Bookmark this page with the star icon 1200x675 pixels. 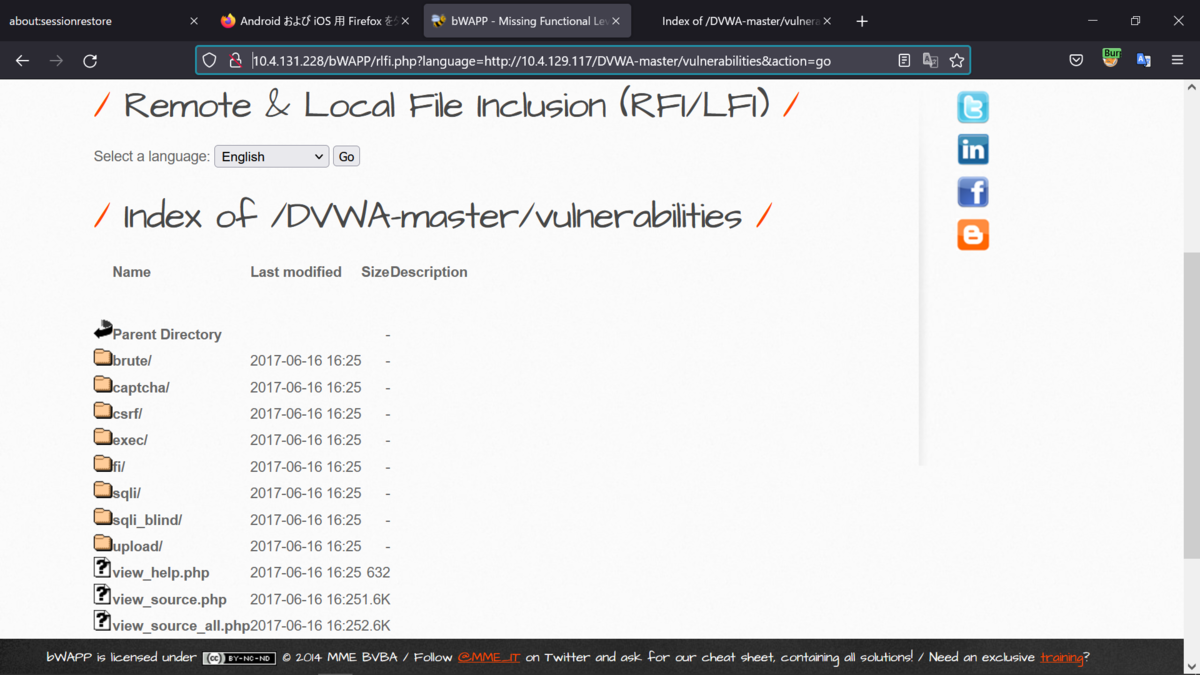coord(957,61)
